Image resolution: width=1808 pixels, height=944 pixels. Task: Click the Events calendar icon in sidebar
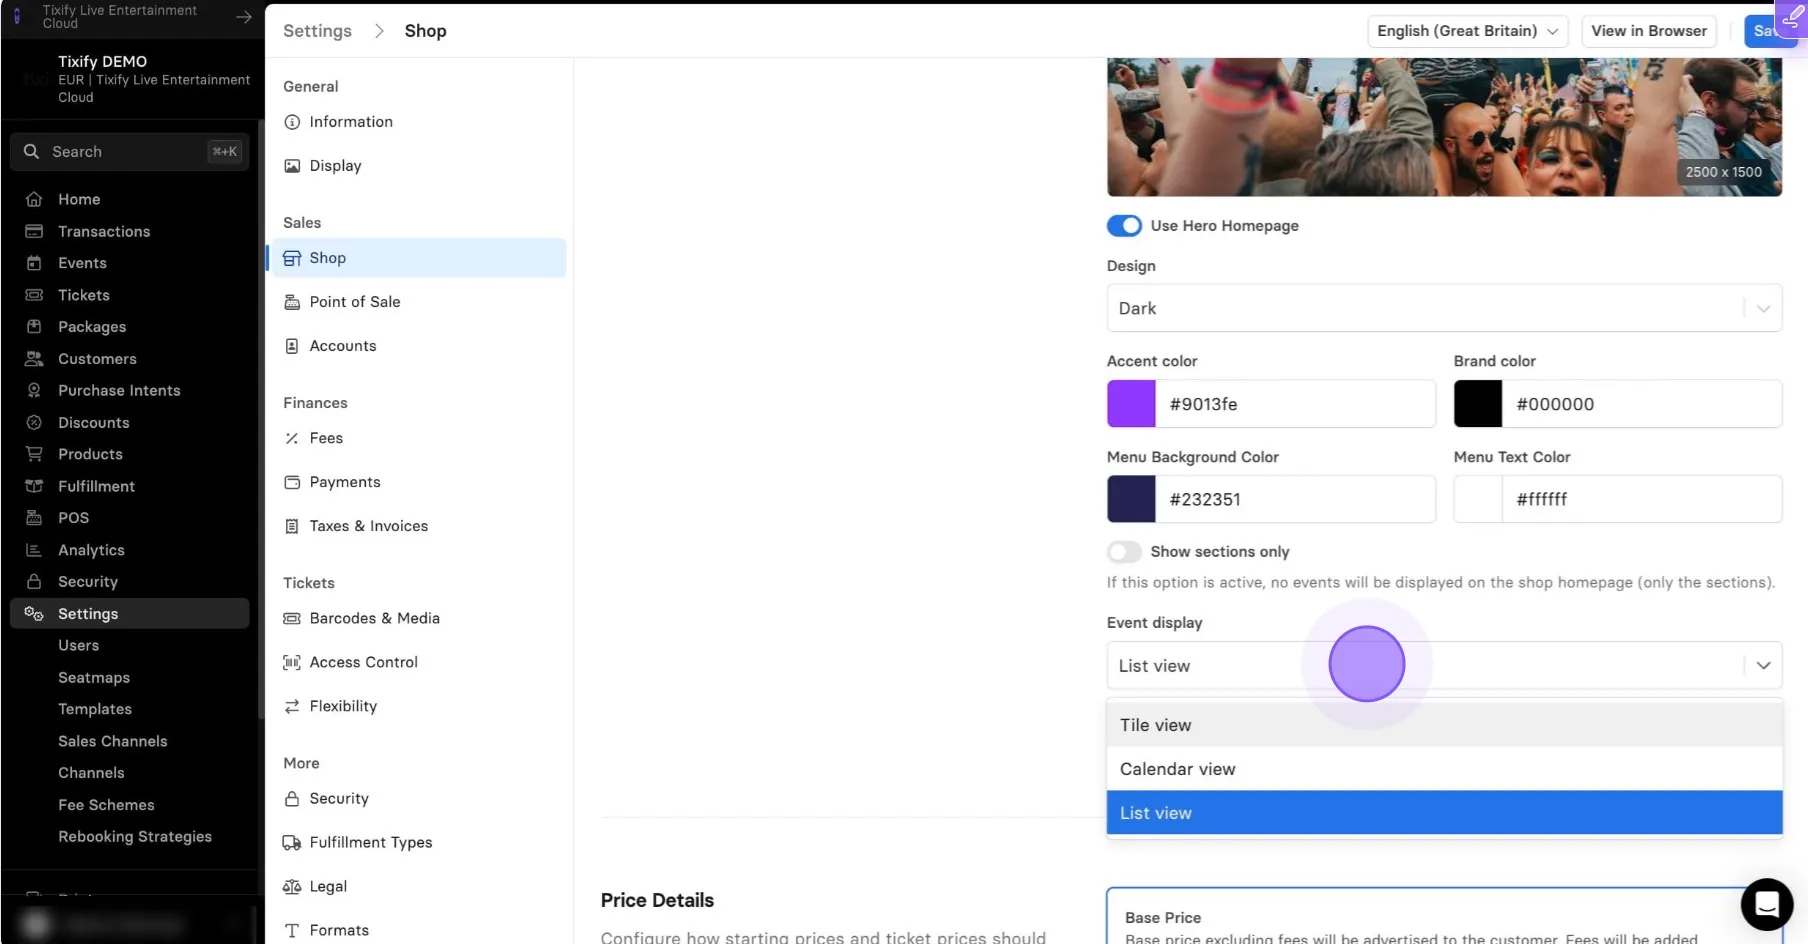34,263
